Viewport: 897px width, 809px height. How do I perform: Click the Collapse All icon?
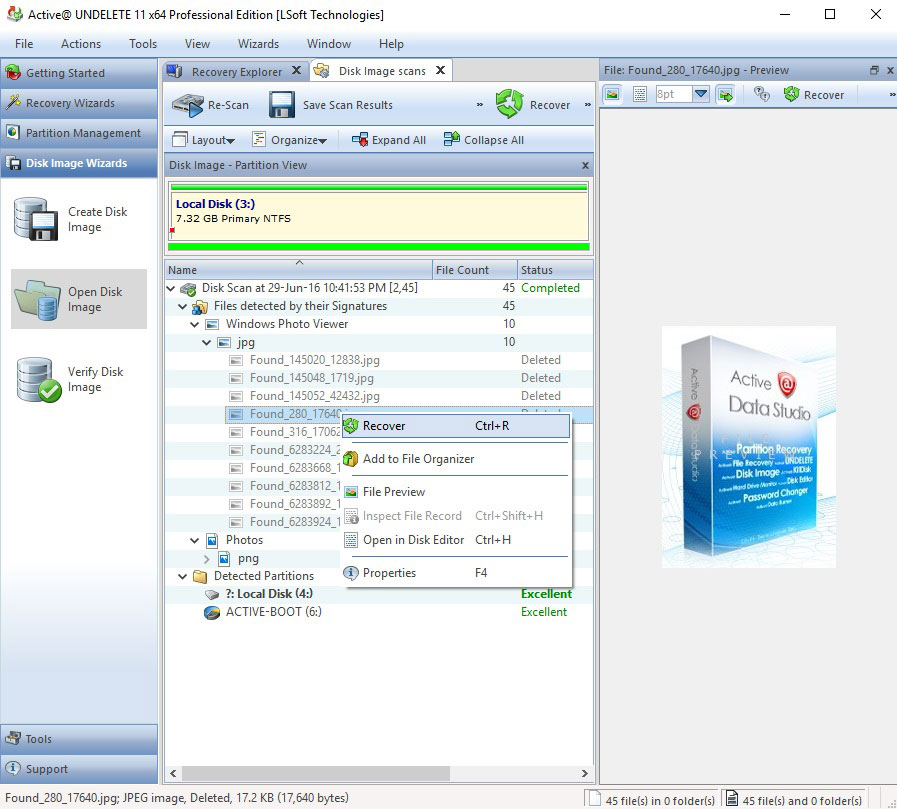pyautogui.click(x=451, y=140)
